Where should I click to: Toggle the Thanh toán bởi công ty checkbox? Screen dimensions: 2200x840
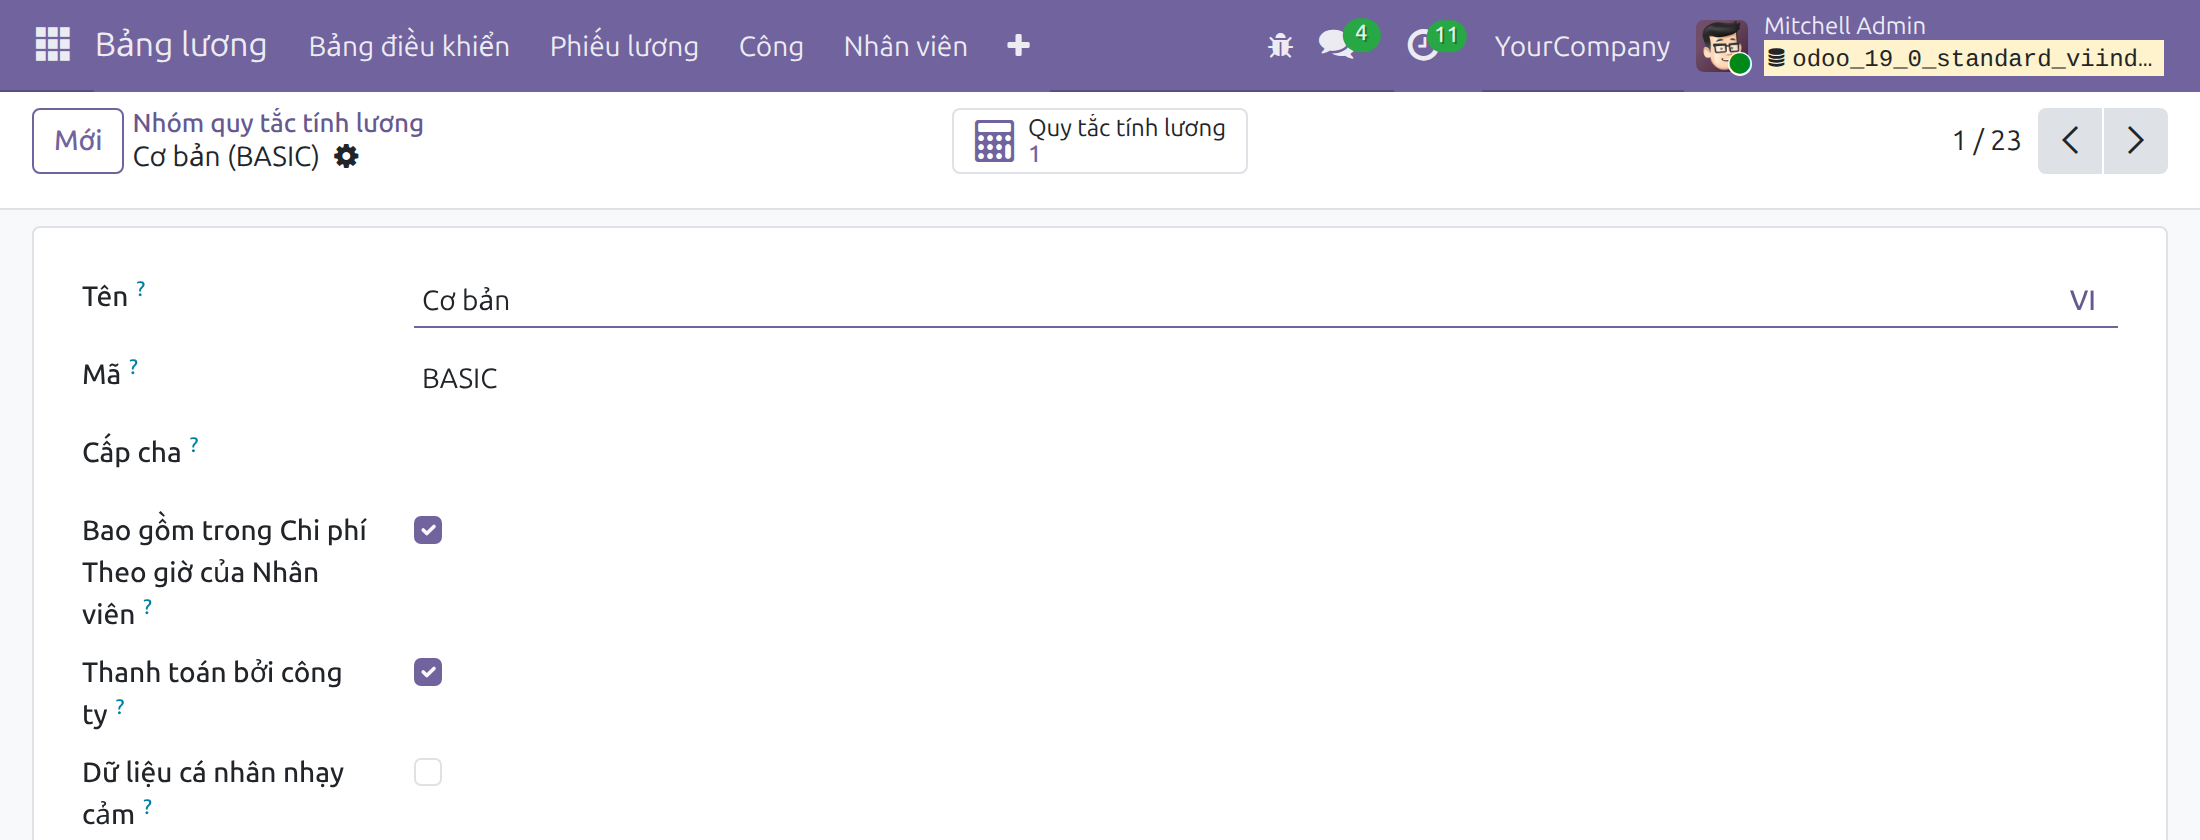(x=428, y=672)
